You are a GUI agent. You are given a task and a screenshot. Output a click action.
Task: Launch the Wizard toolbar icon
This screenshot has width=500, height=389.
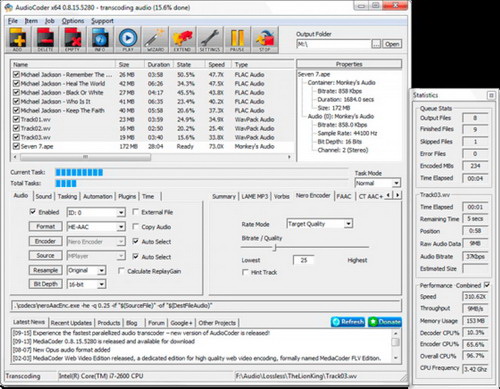click(155, 40)
